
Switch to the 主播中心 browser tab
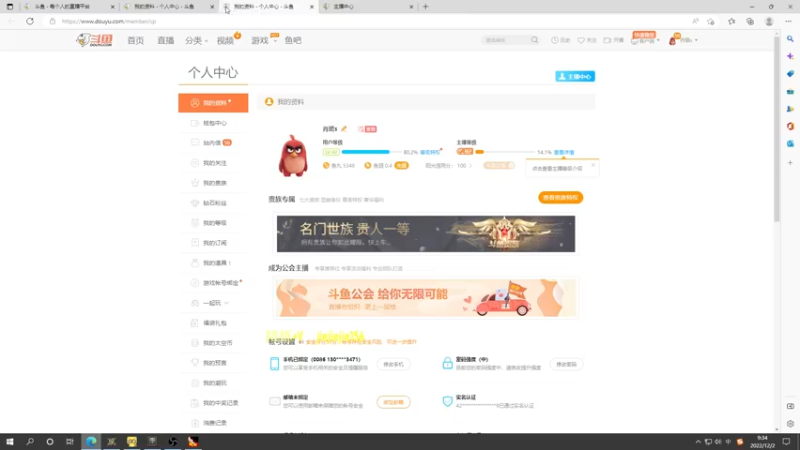point(367,7)
